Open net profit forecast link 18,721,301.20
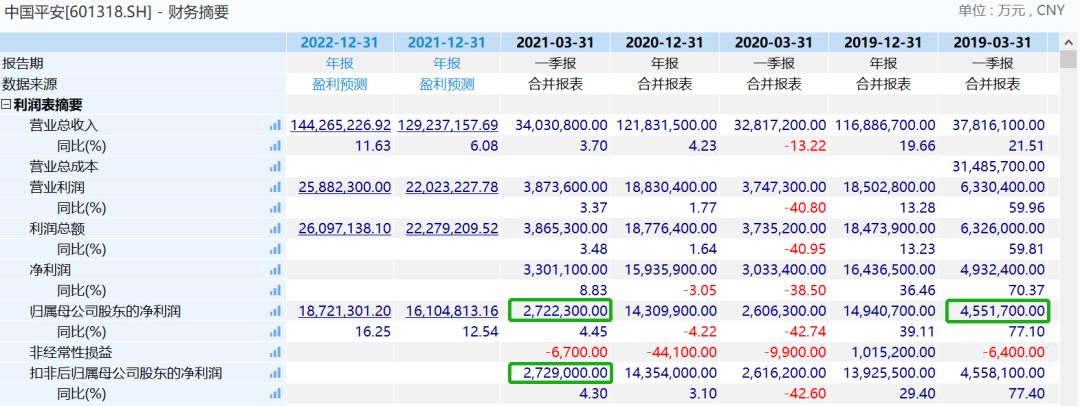This screenshot has width=1080, height=406. click(x=345, y=312)
